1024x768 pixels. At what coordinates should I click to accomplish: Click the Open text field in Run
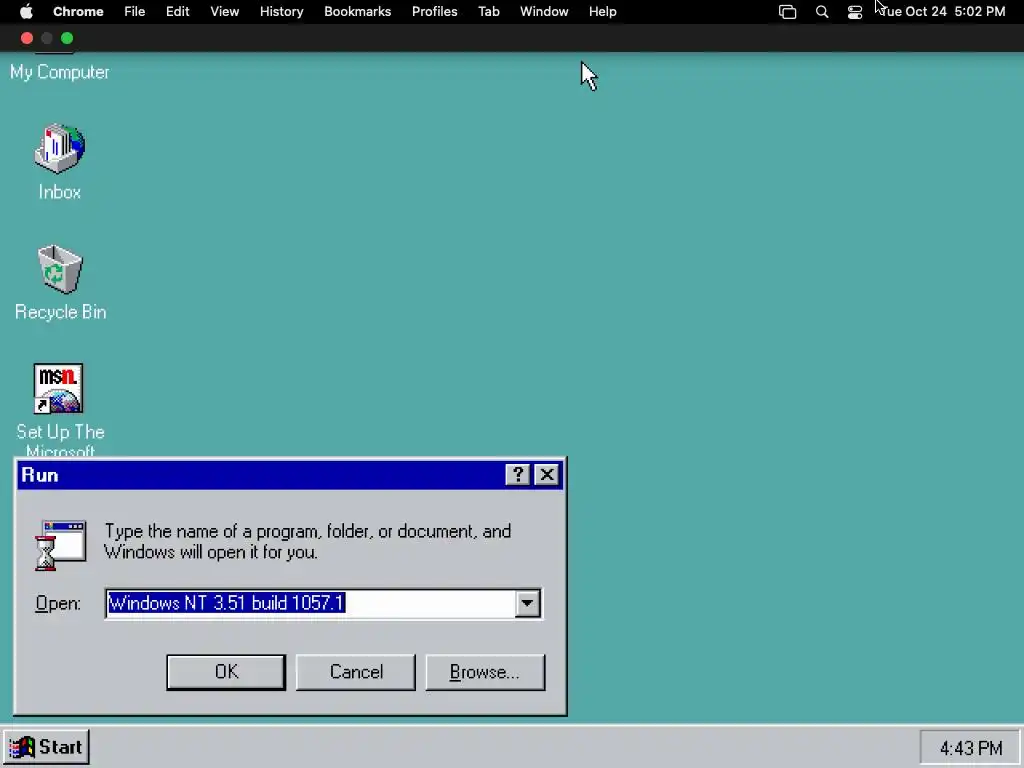click(x=310, y=603)
